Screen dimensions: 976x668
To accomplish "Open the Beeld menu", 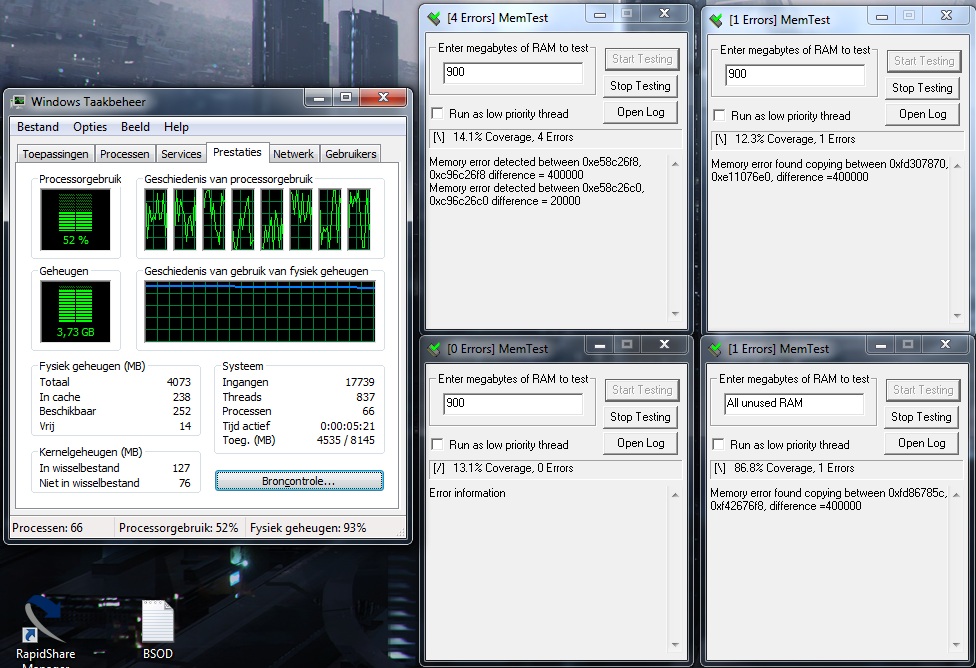I will [x=135, y=127].
